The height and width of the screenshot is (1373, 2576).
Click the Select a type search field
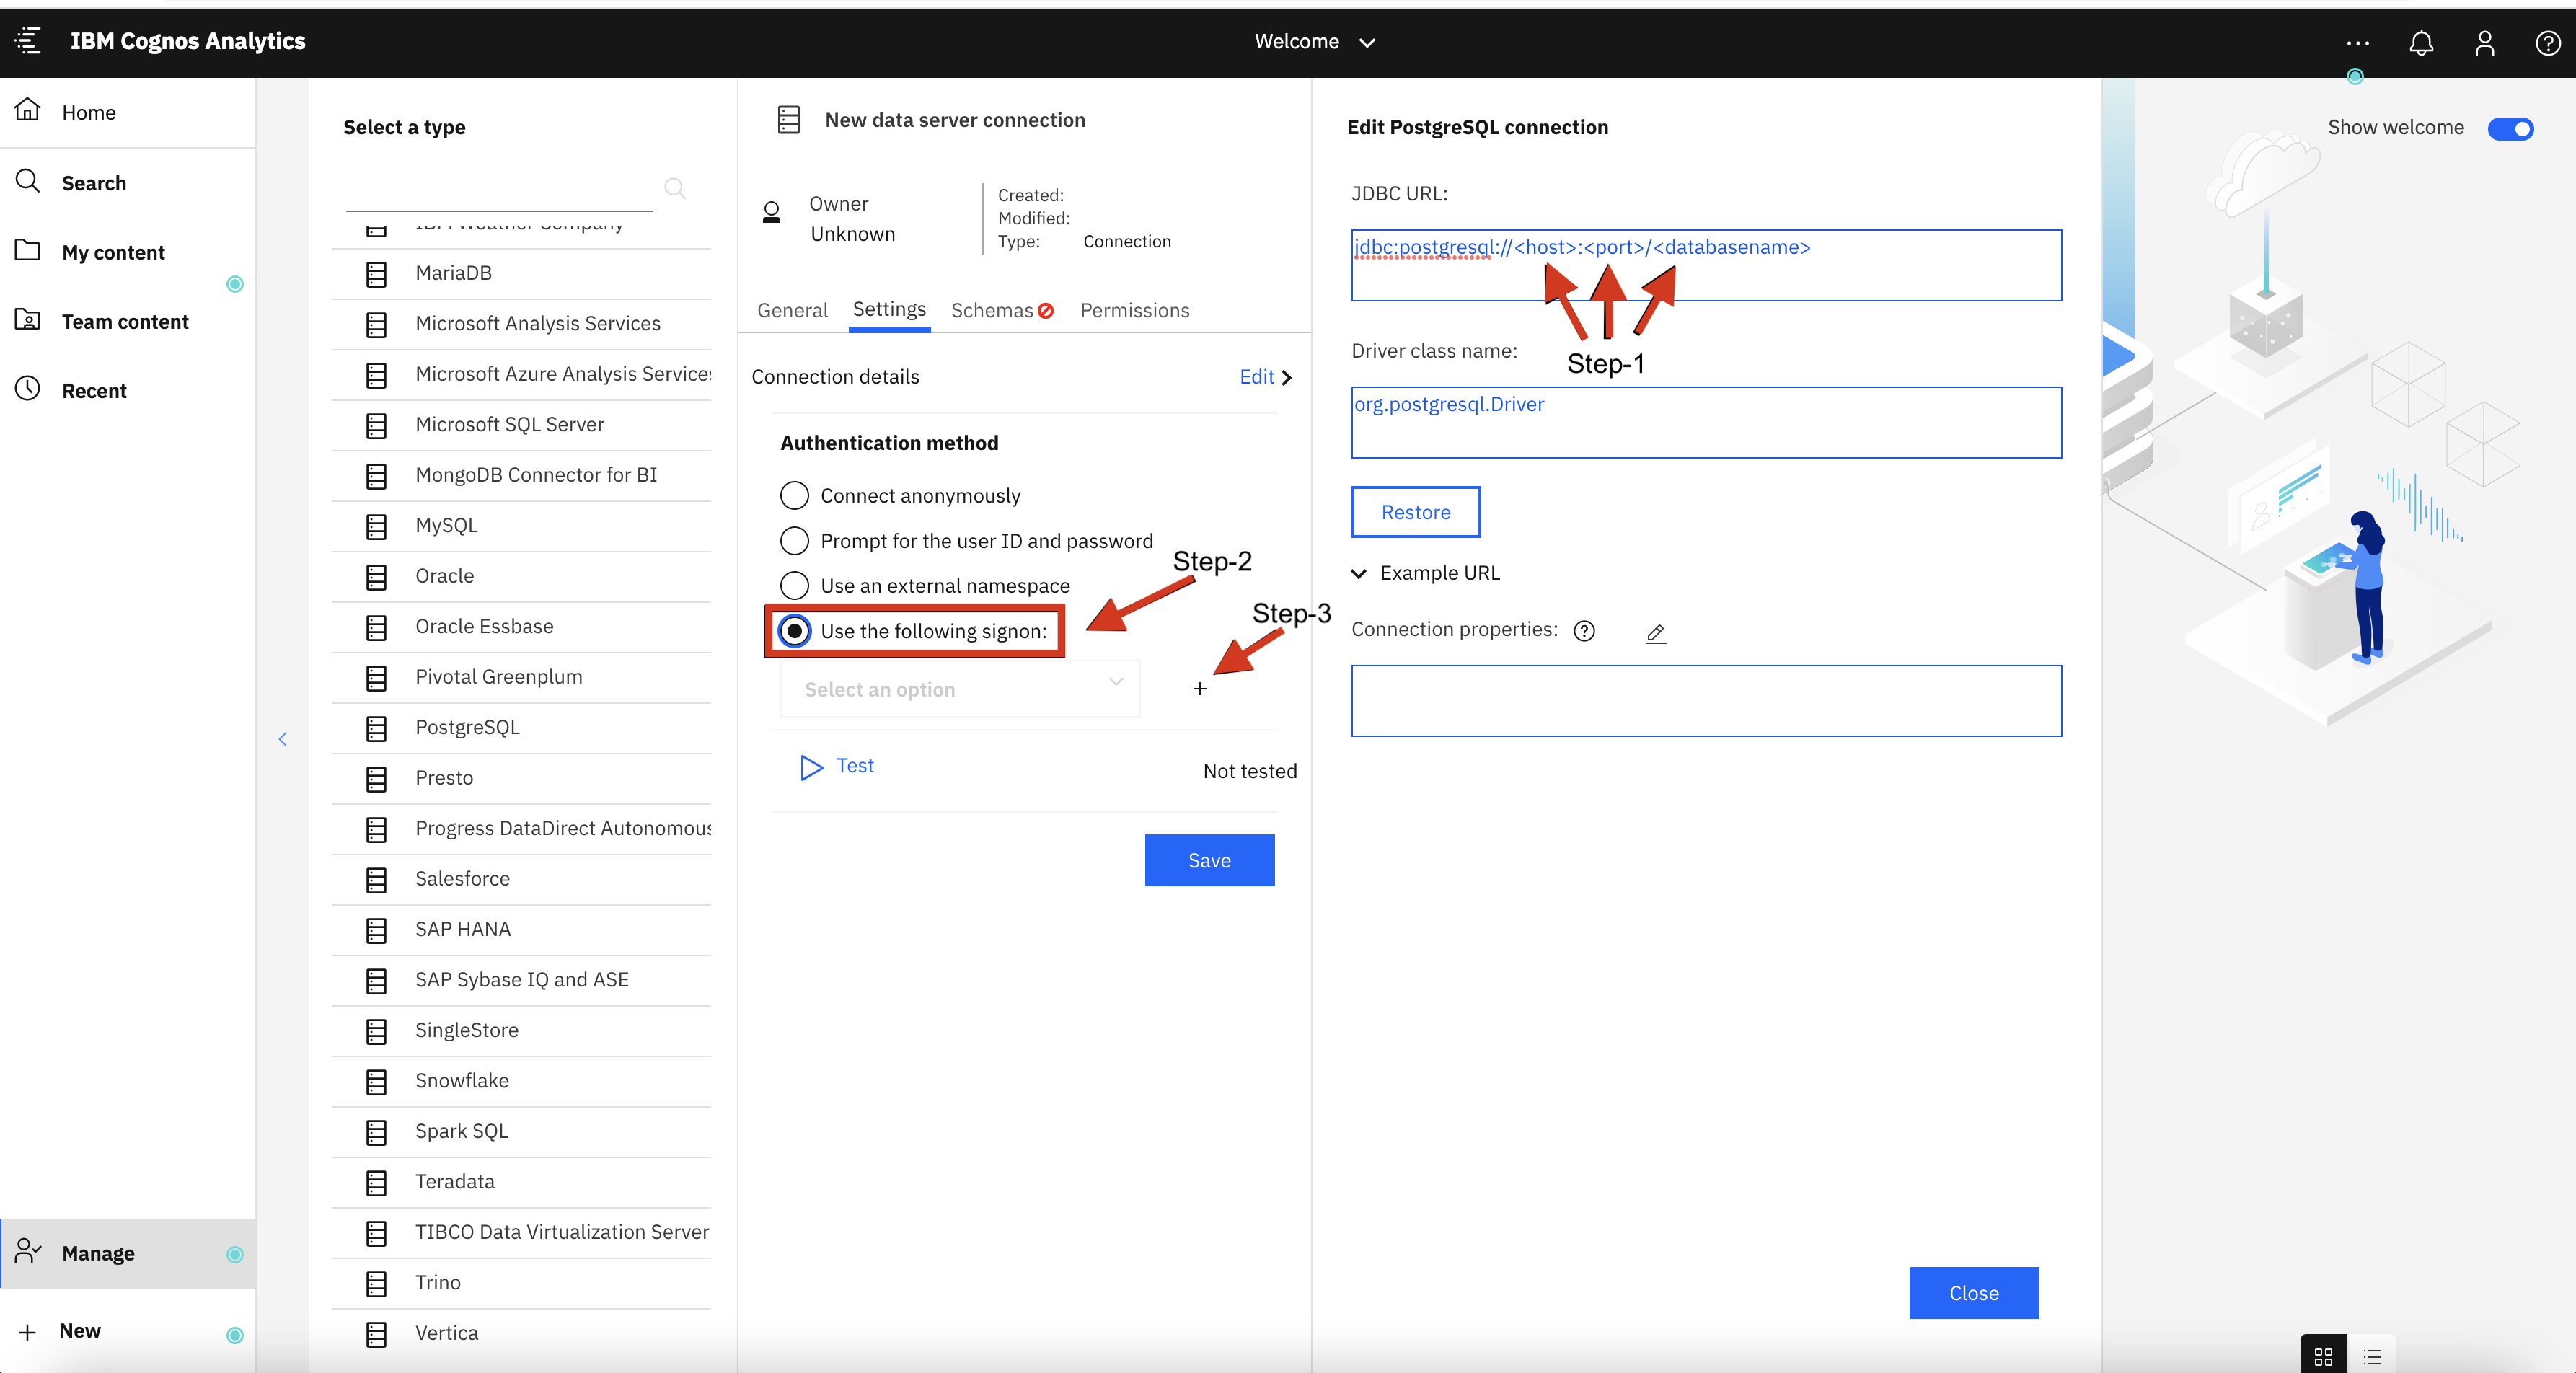(499, 189)
